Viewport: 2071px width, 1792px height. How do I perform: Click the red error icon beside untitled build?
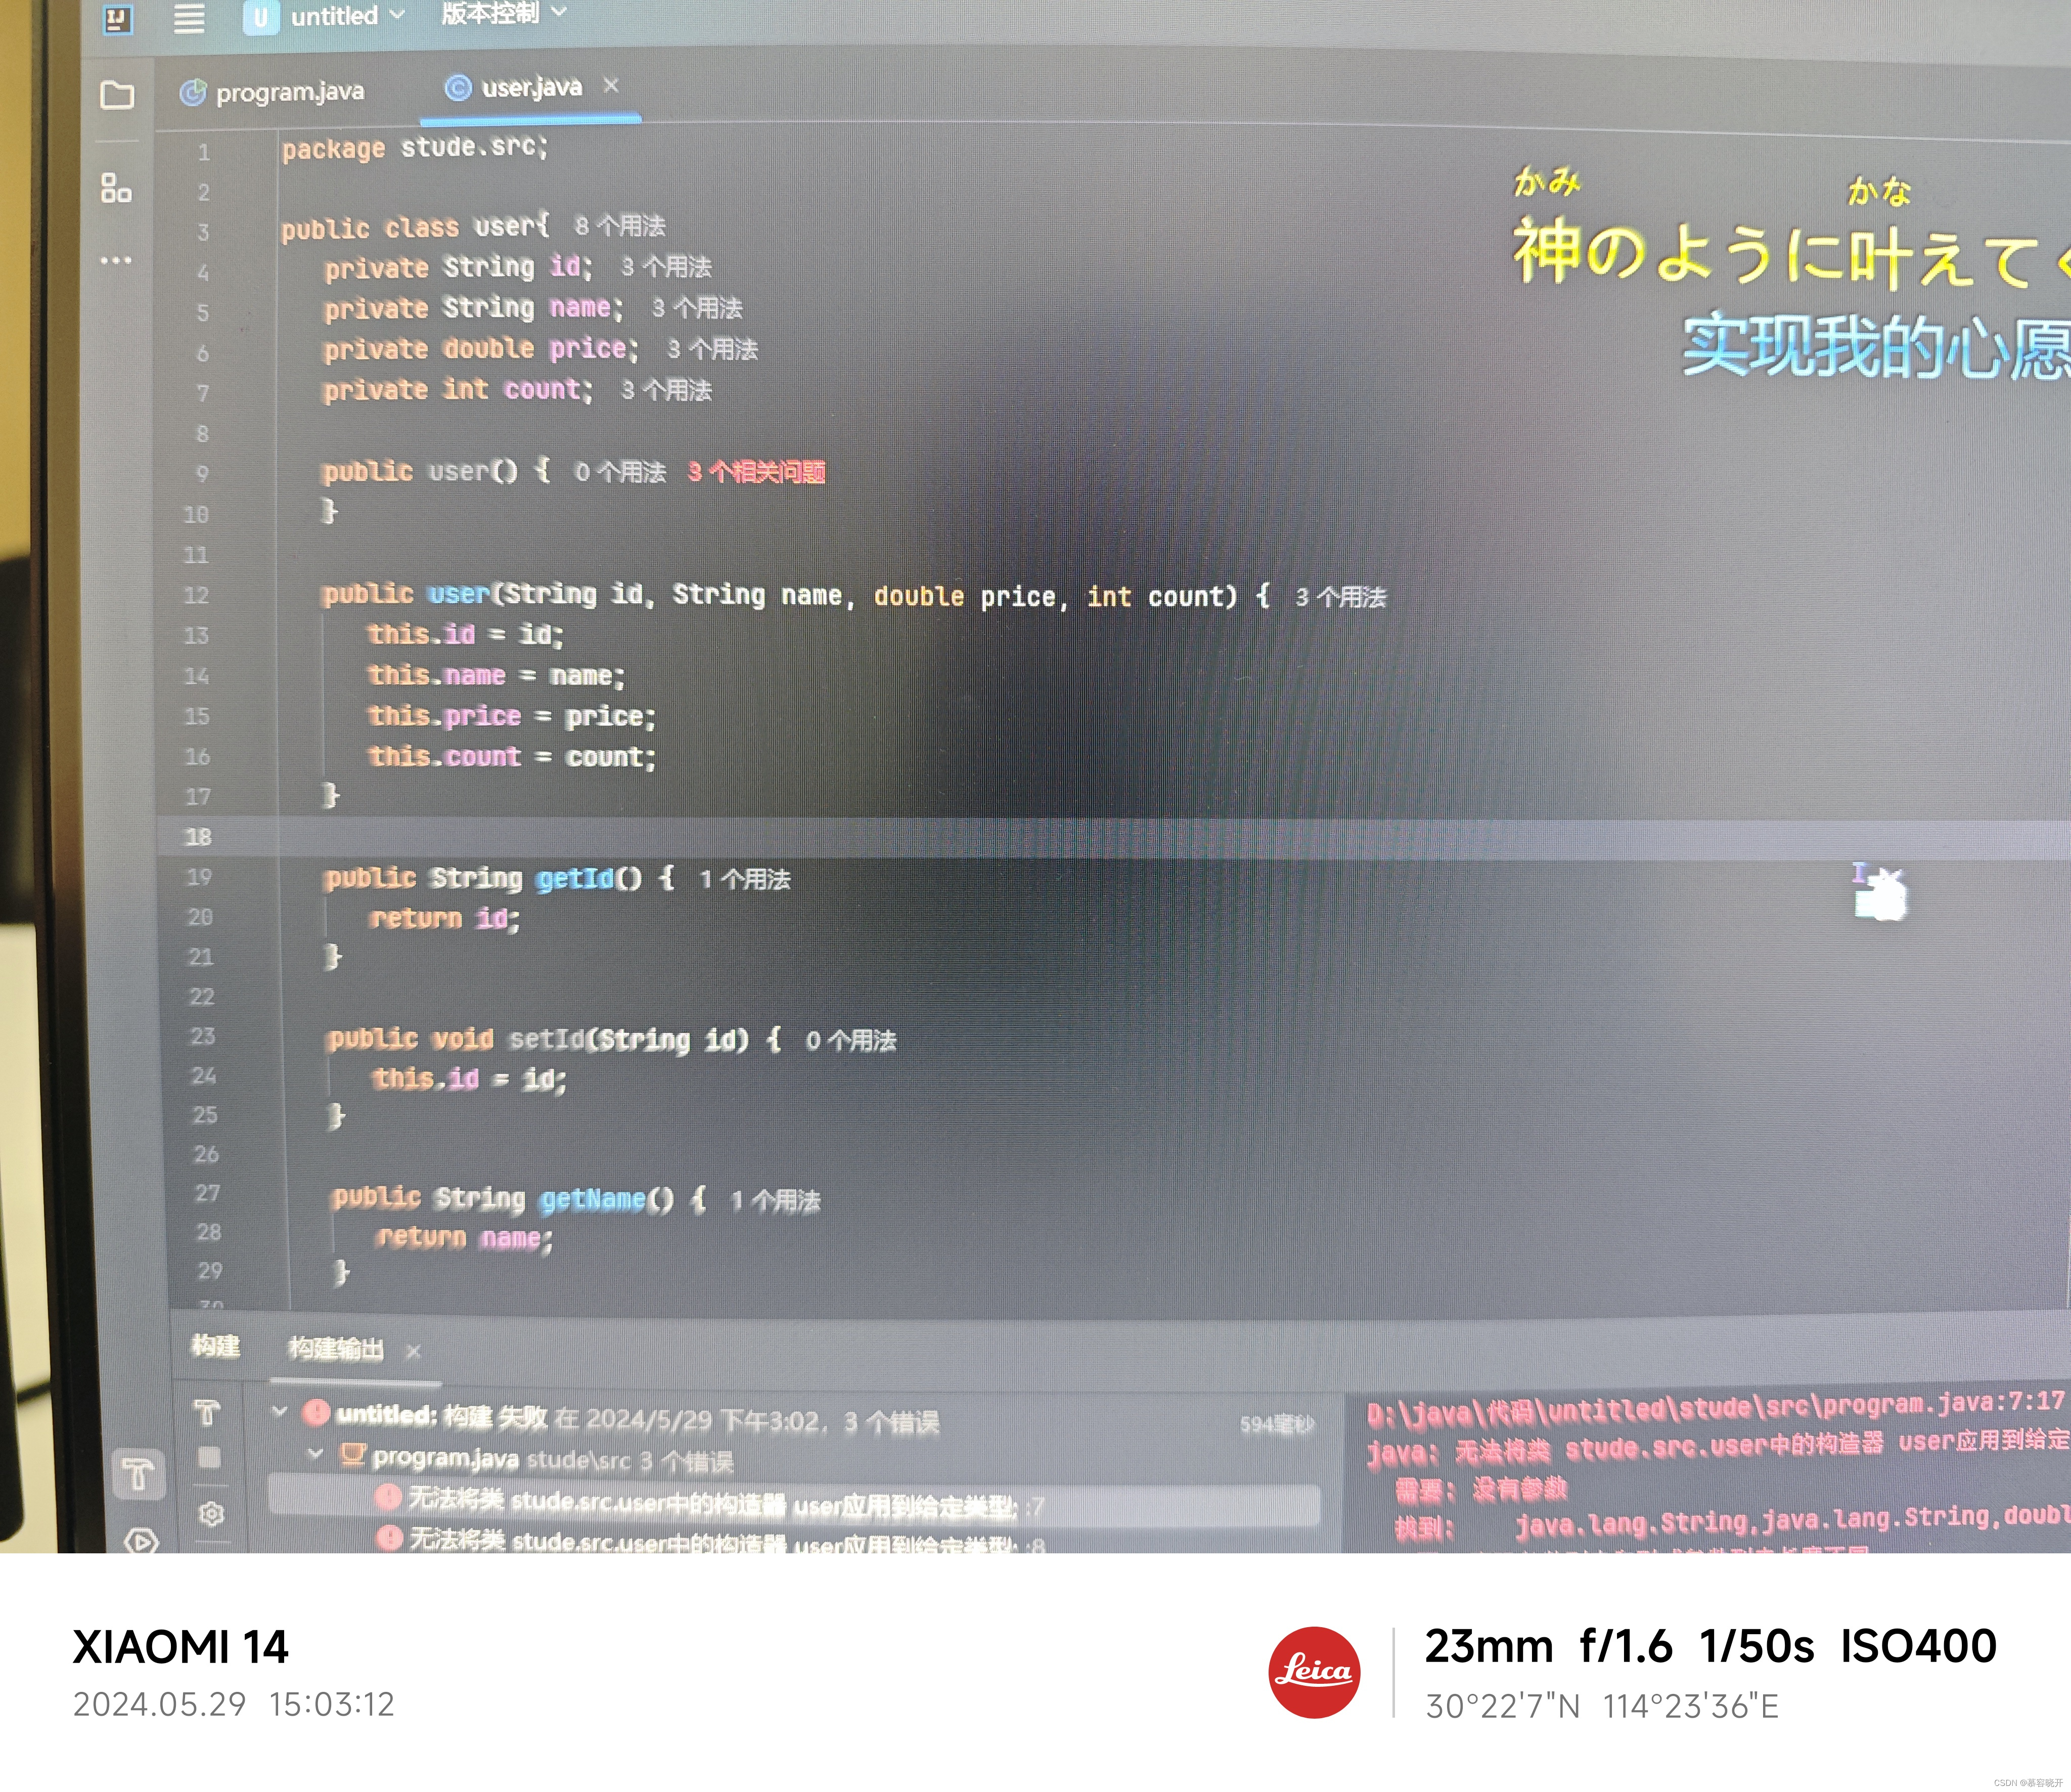click(x=316, y=1412)
